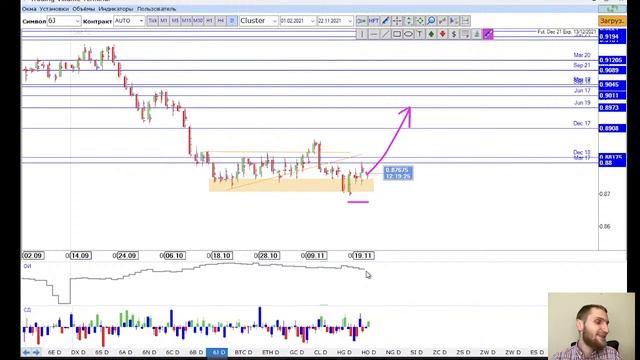Switch to the 6C D tab
Image resolution: width=640 pixels, height=360 pixels.
tap(173, 352)
